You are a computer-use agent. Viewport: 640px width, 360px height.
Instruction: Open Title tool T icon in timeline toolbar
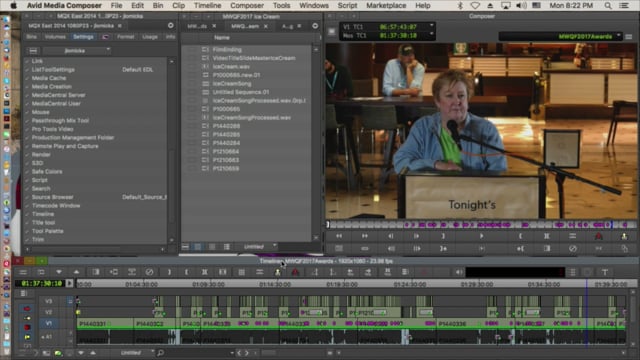[x=605, y=272]
